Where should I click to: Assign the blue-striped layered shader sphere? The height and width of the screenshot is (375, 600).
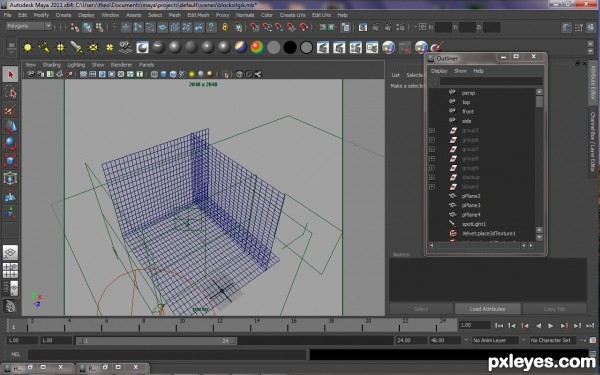coord(241,47)
